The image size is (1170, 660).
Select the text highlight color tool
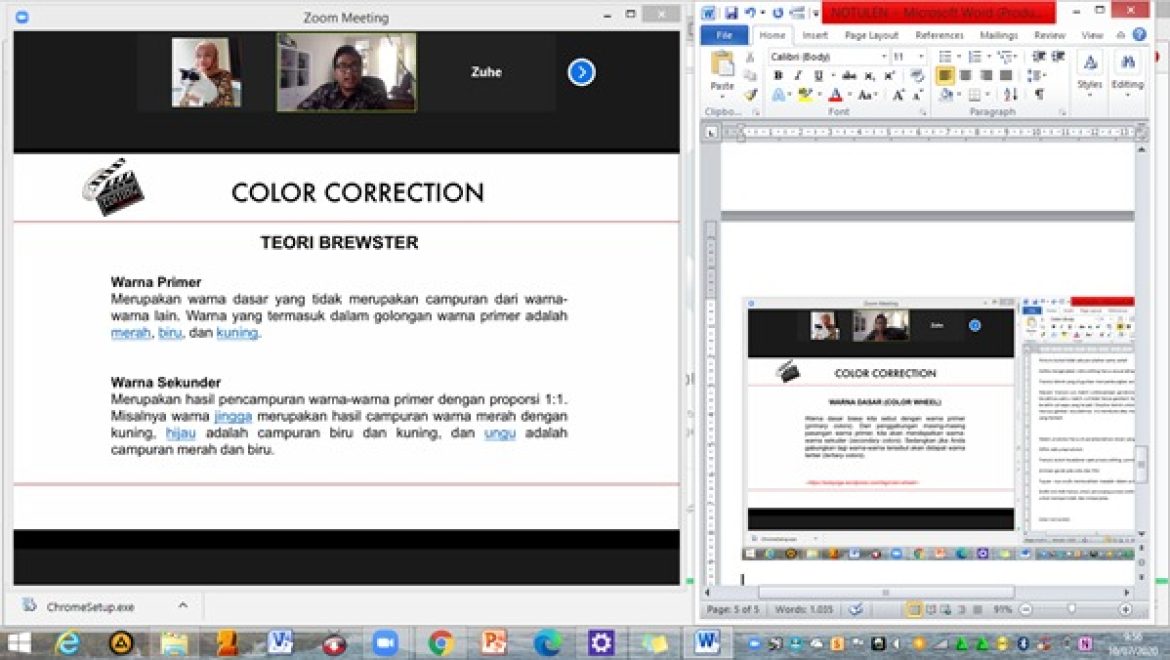803,94
